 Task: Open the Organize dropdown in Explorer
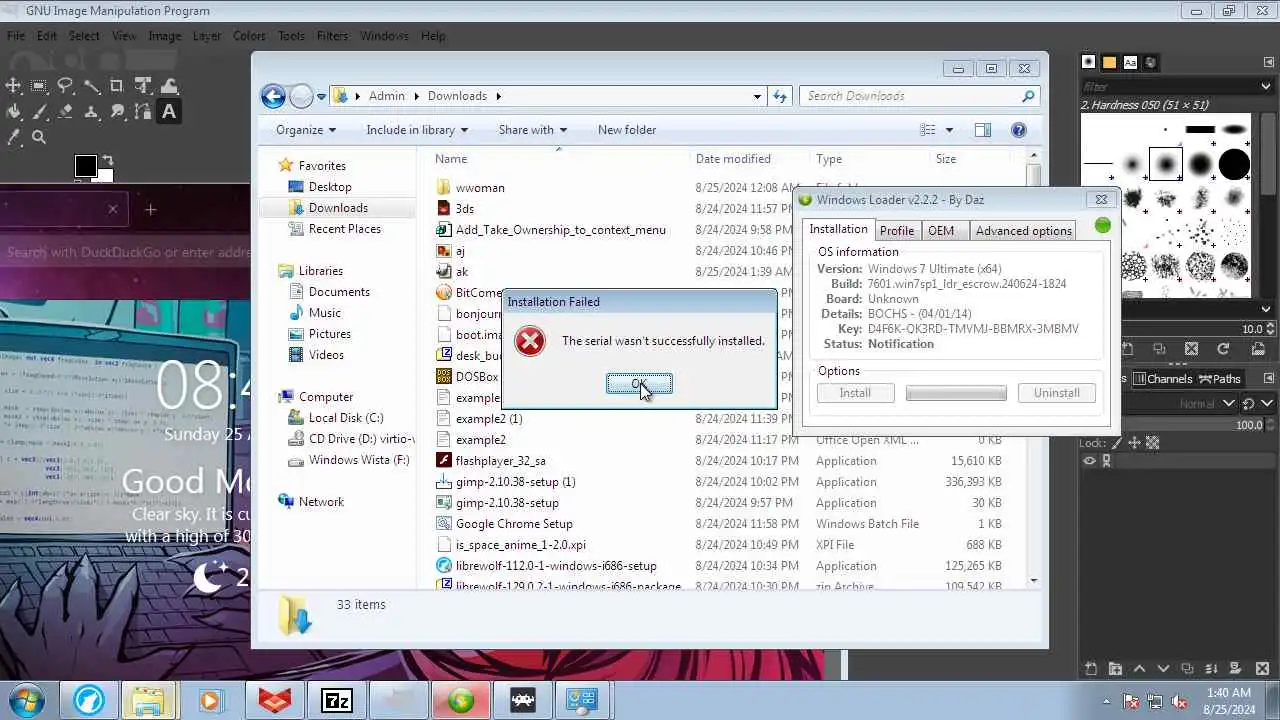point(306,130)
